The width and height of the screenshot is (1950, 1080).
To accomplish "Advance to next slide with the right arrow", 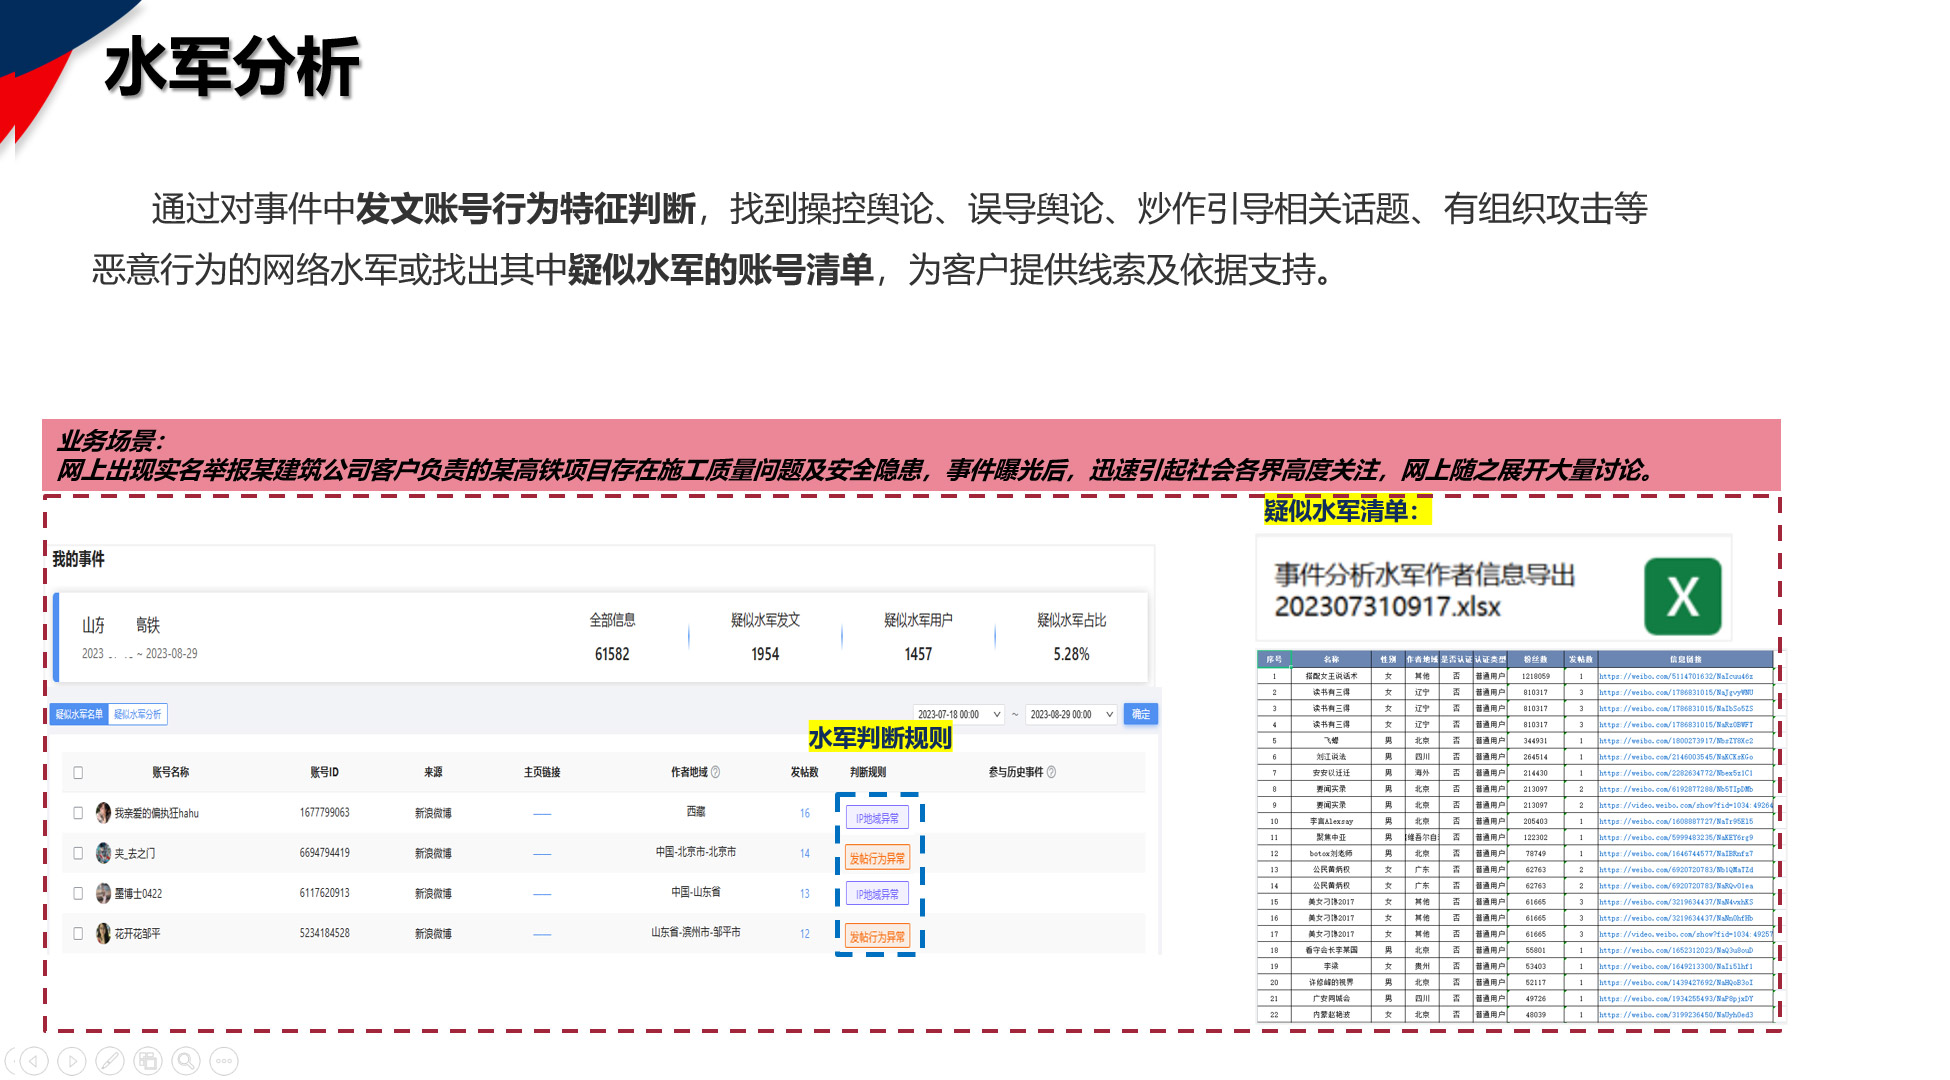I will pyautogui.click(x=72, y=1060).
